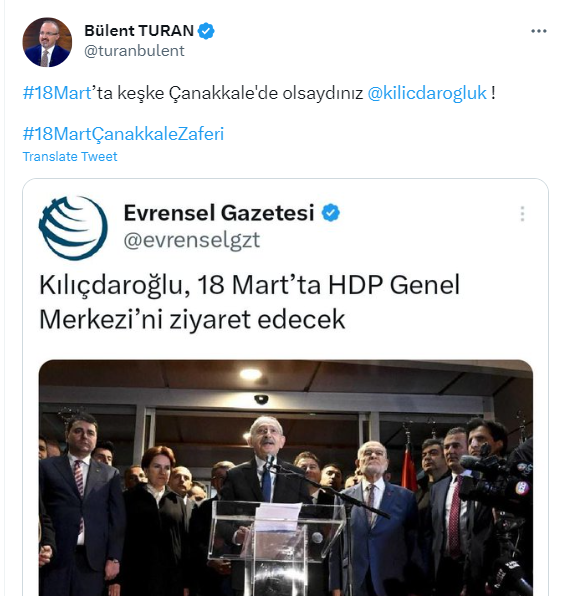
Task: Open the vertical dots menu in the quoted tweet
Action: pyautogui.click(x=522, y=214)
